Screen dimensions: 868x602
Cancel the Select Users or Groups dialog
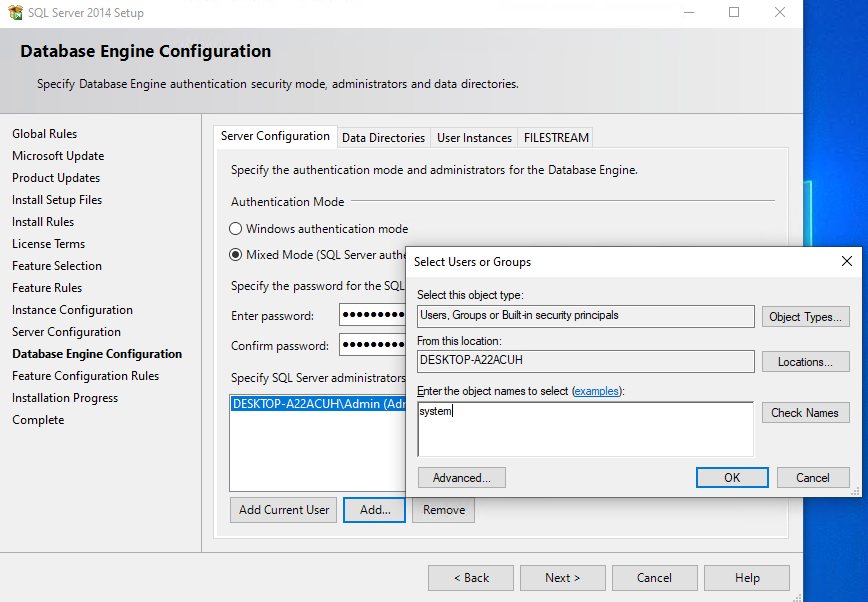[813, 477]
